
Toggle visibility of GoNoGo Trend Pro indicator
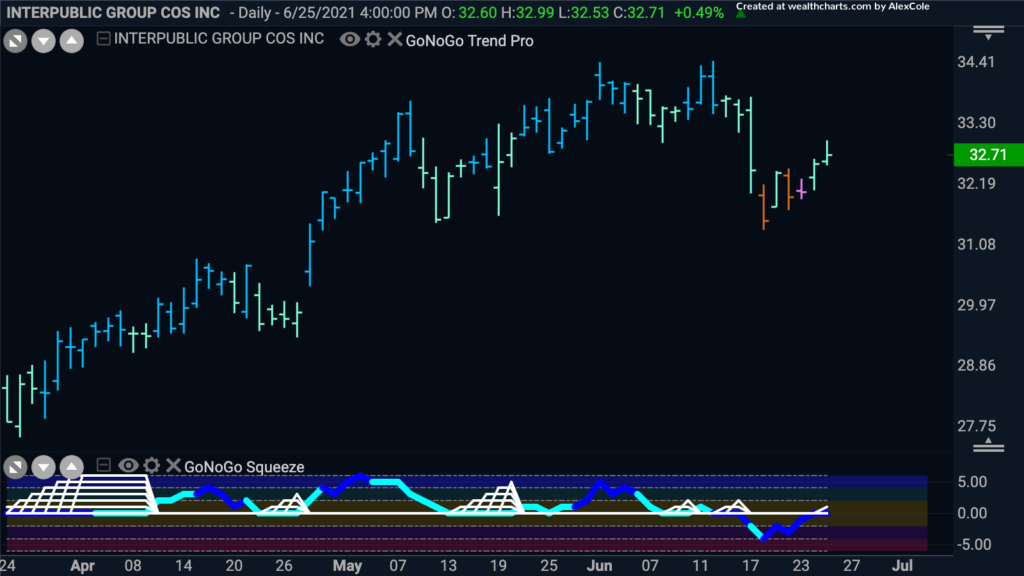pos(349,40)
